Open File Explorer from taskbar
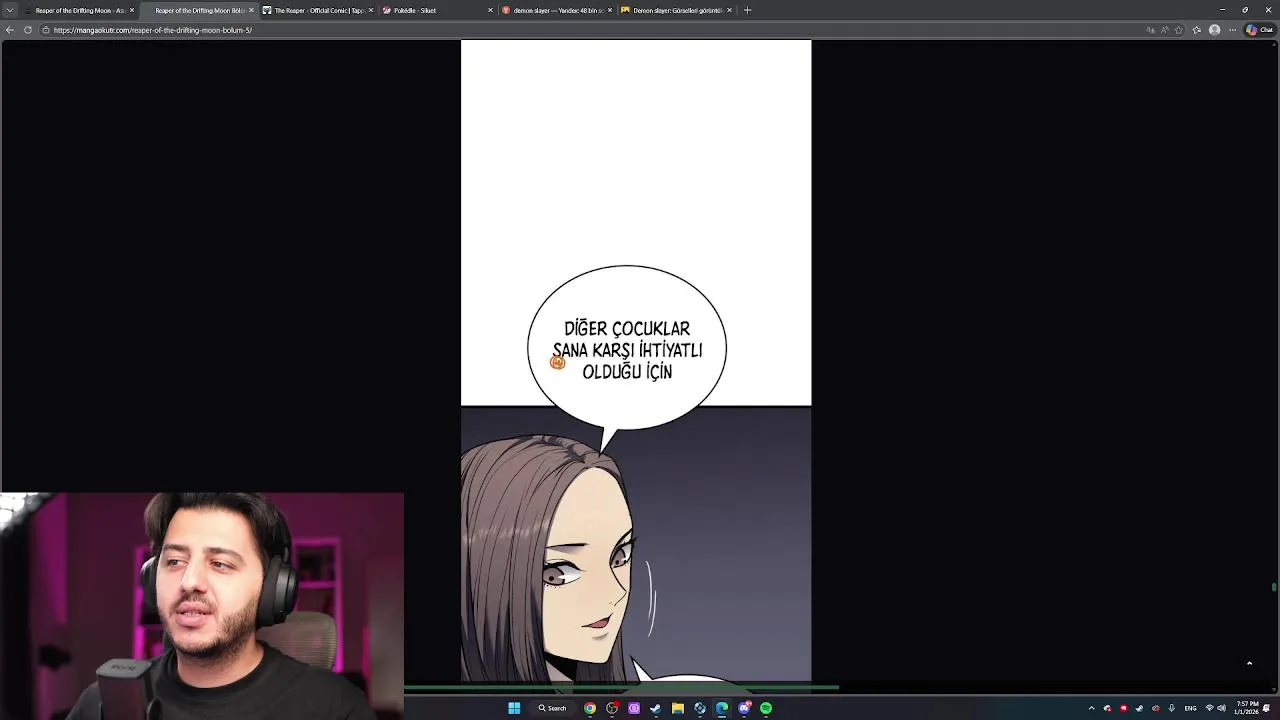1280x720 pixels. 677,708
